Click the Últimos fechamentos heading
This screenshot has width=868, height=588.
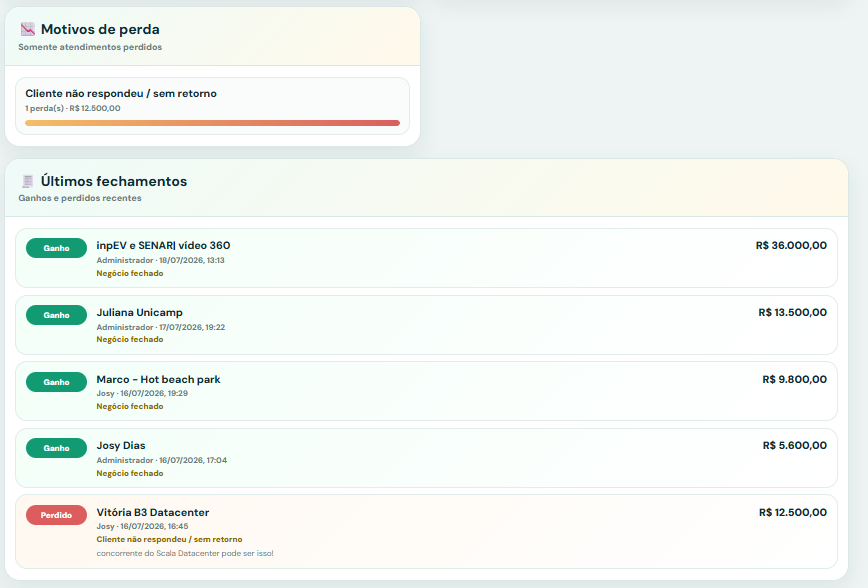(114, 181)
